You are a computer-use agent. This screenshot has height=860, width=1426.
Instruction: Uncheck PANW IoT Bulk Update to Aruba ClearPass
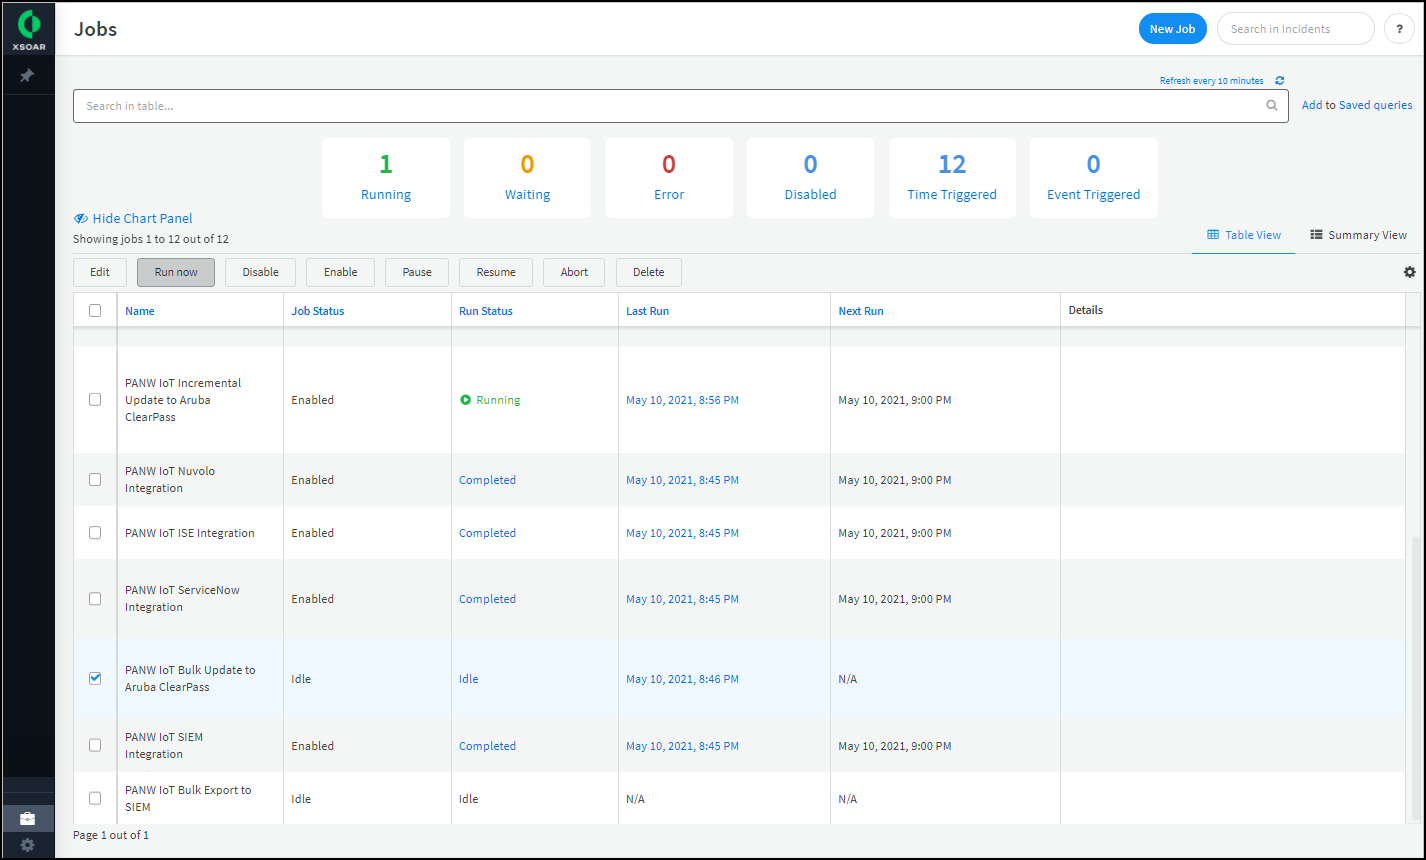pos(95,678)
